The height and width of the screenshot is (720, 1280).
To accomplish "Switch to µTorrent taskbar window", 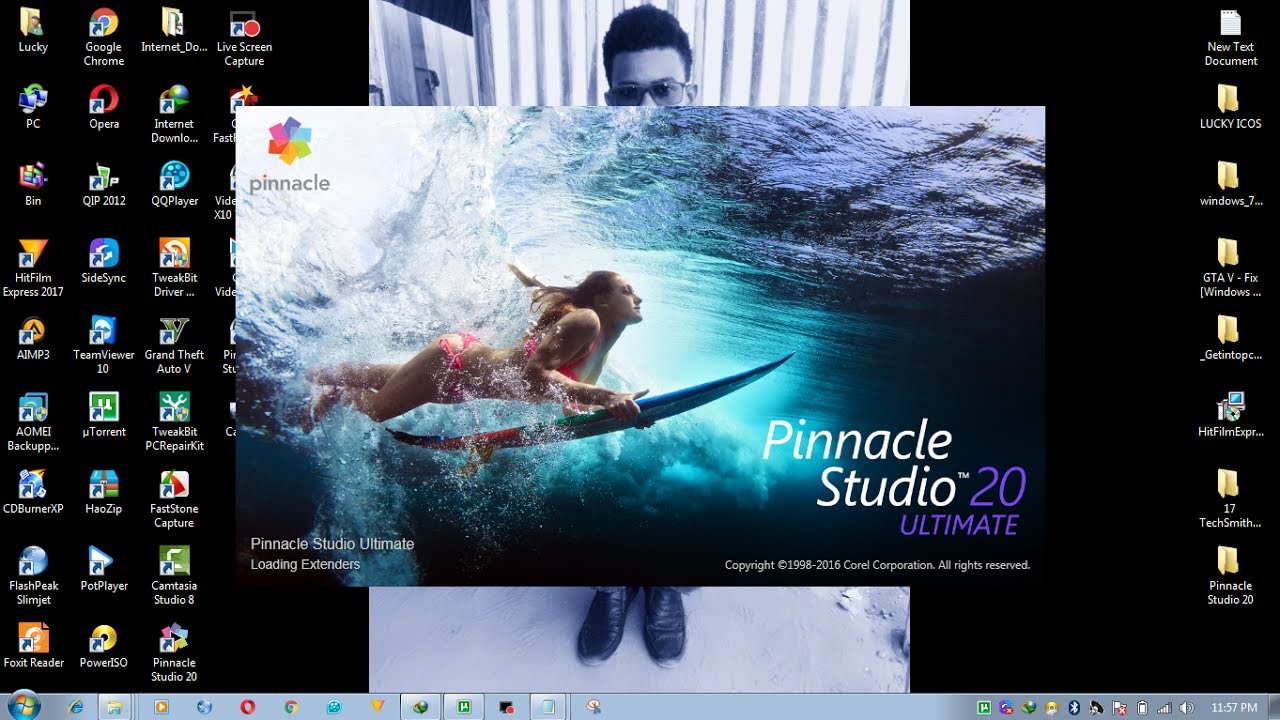I will [464, 706].
